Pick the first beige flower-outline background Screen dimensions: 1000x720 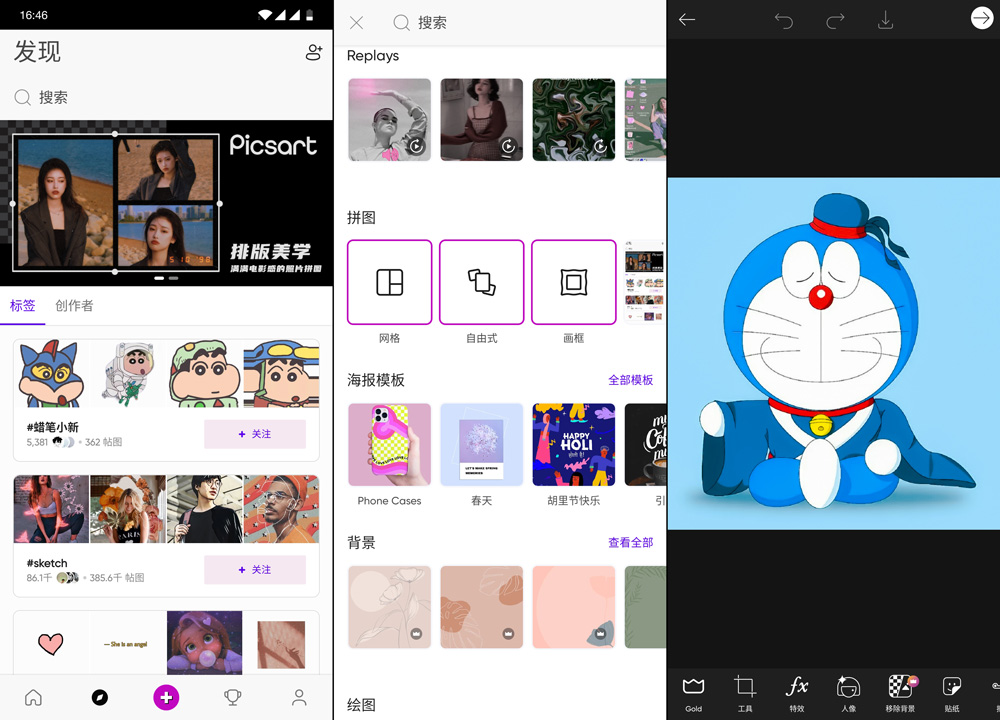[x=390, y=607]
